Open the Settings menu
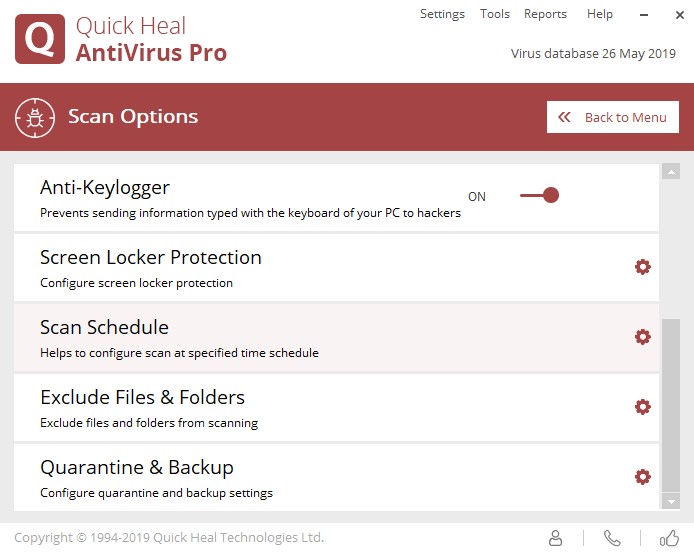The width and height of the screenshot is (694, 552). (442, 14)
